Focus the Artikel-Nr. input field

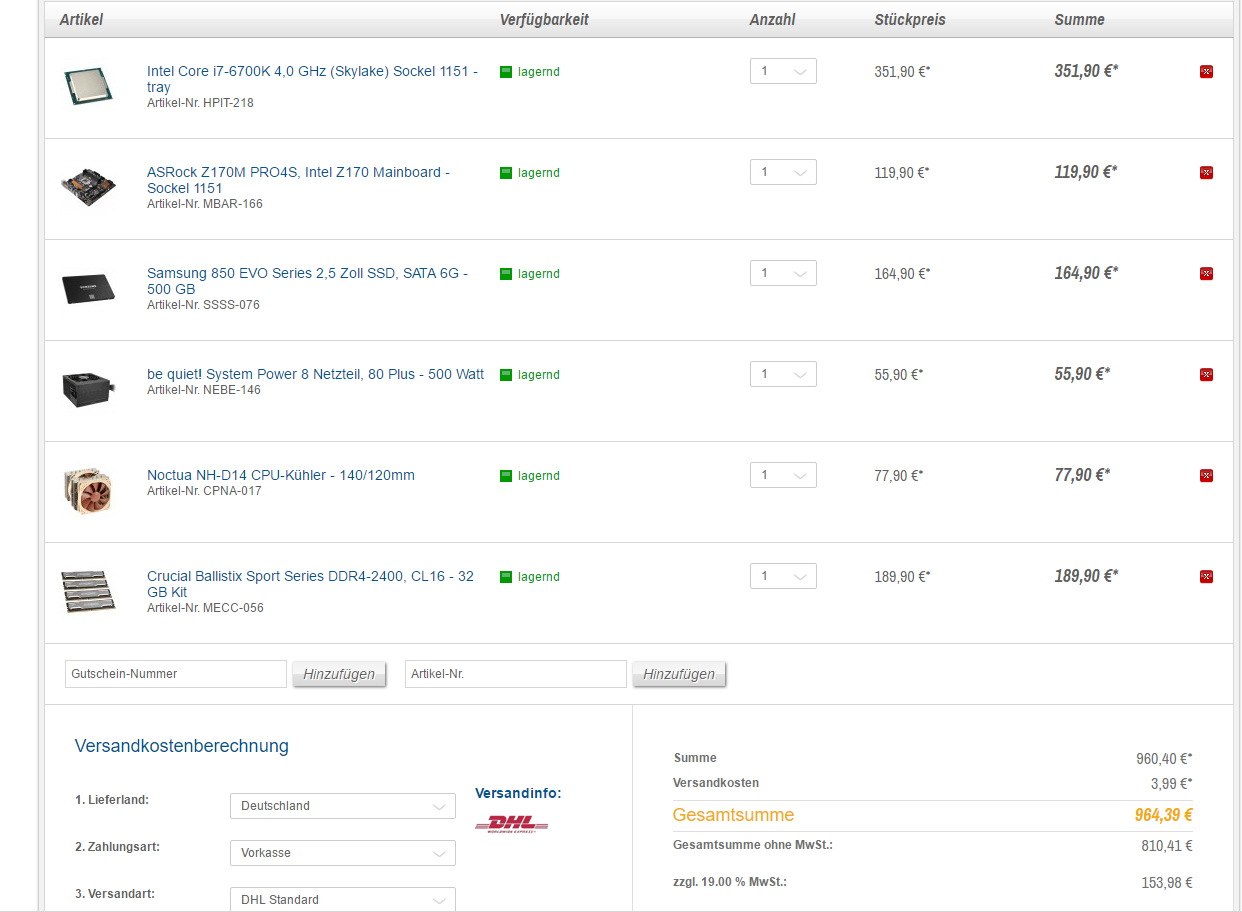(x=516, y=674)
